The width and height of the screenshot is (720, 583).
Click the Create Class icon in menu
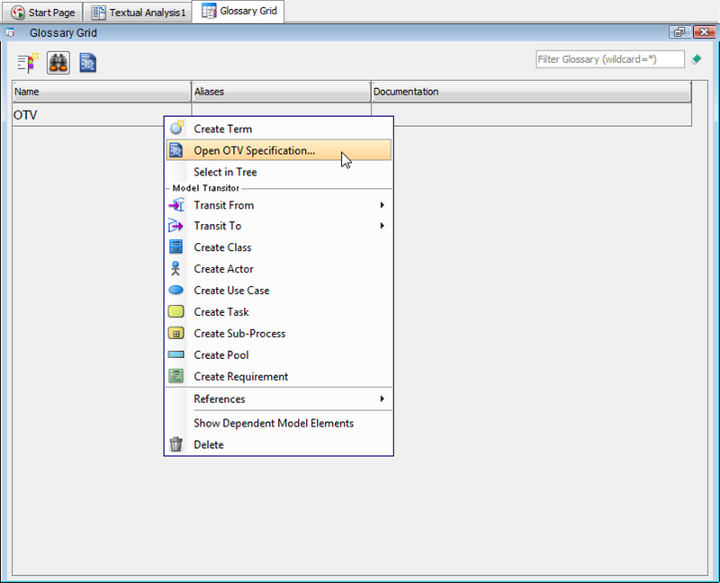pos(176,247)
